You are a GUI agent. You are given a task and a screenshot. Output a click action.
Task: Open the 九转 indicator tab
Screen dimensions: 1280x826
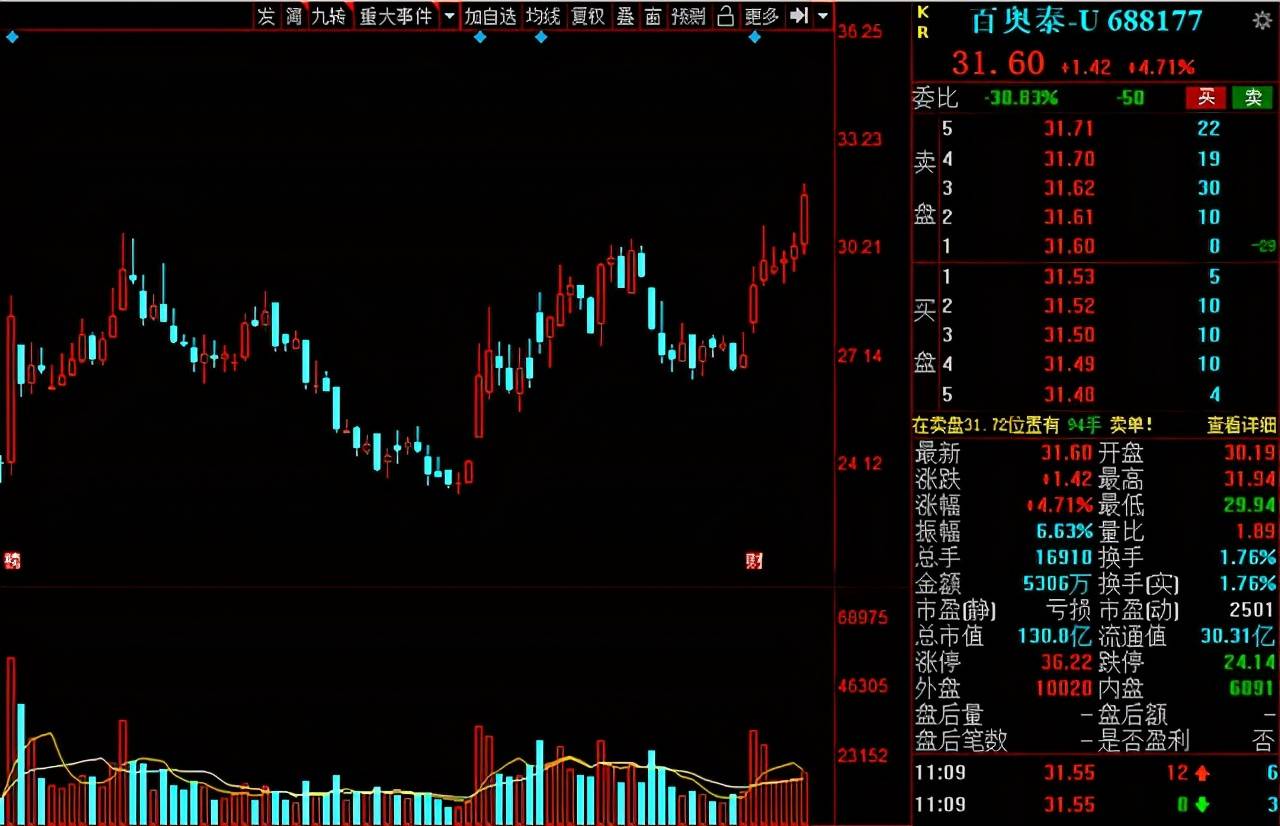click(x=328, y=16)
